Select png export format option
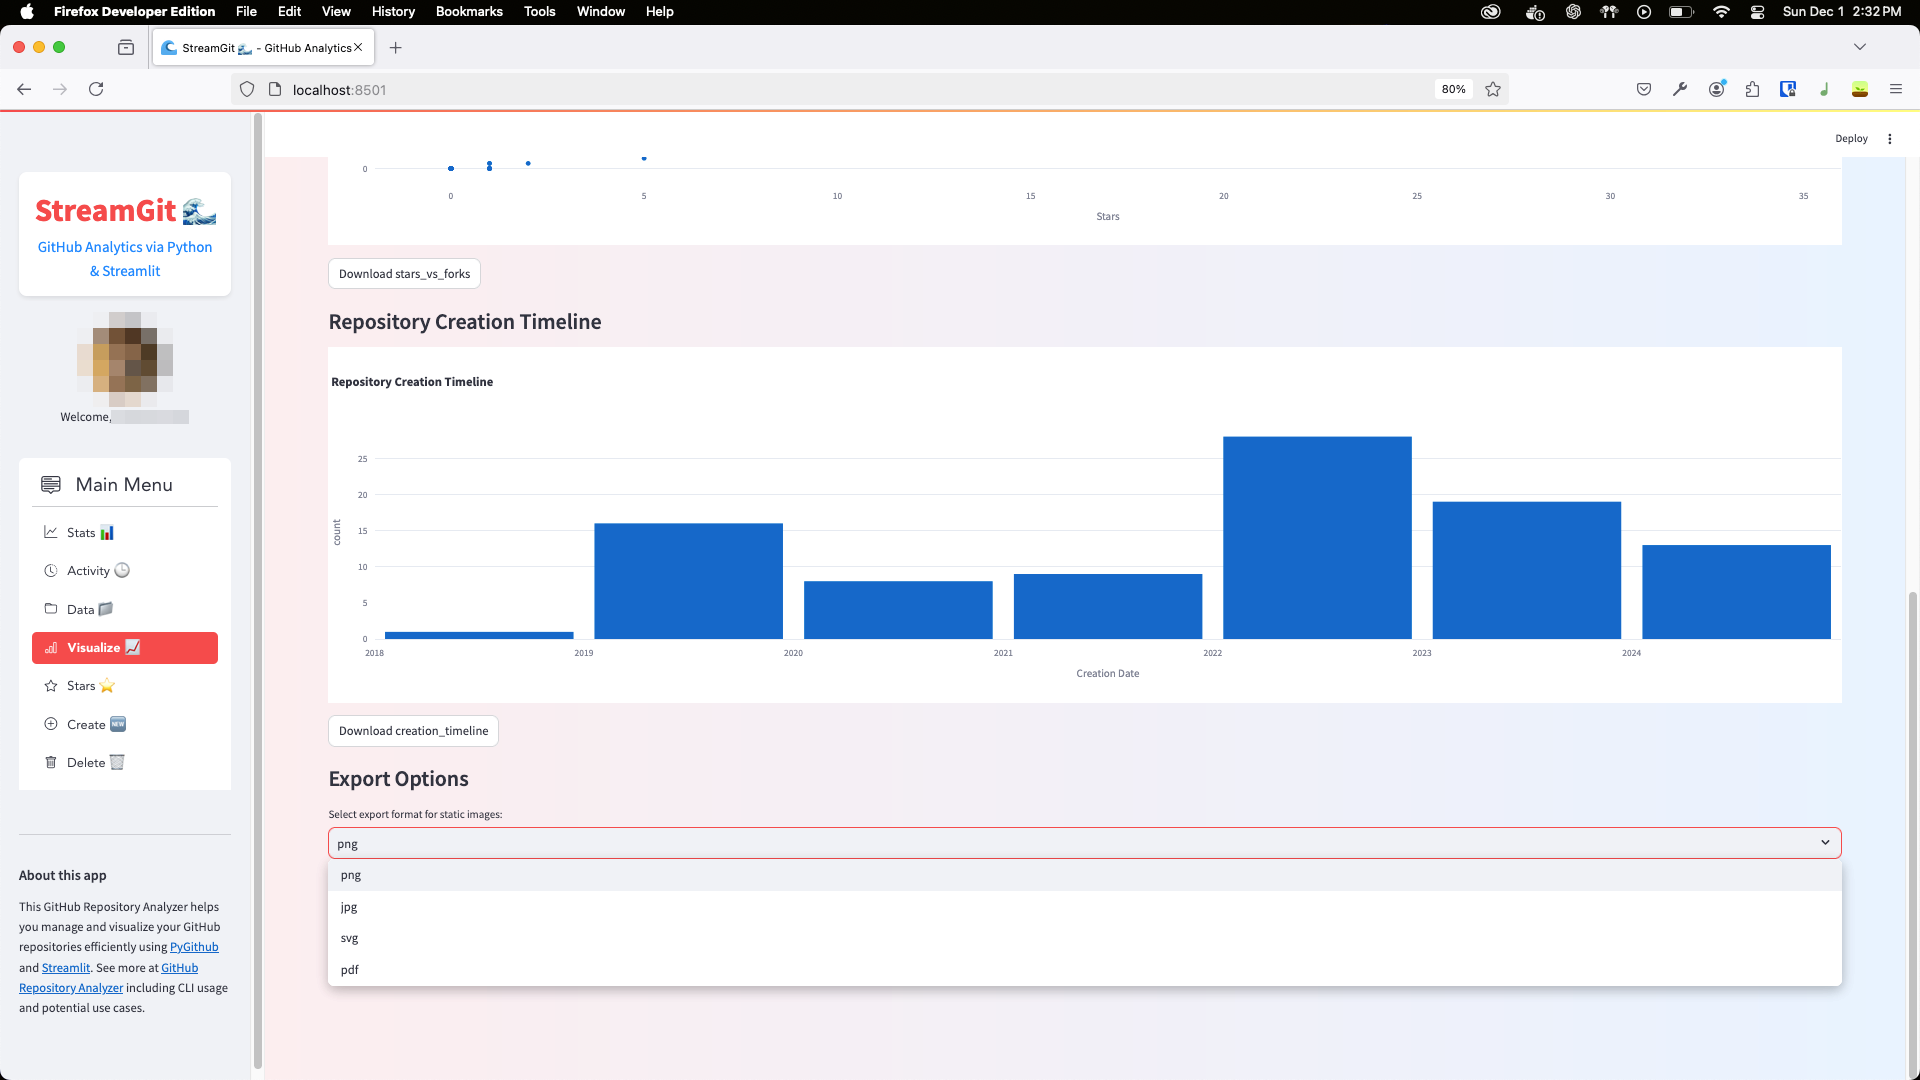1920x1080 pixels. click(x=351, y=875)
